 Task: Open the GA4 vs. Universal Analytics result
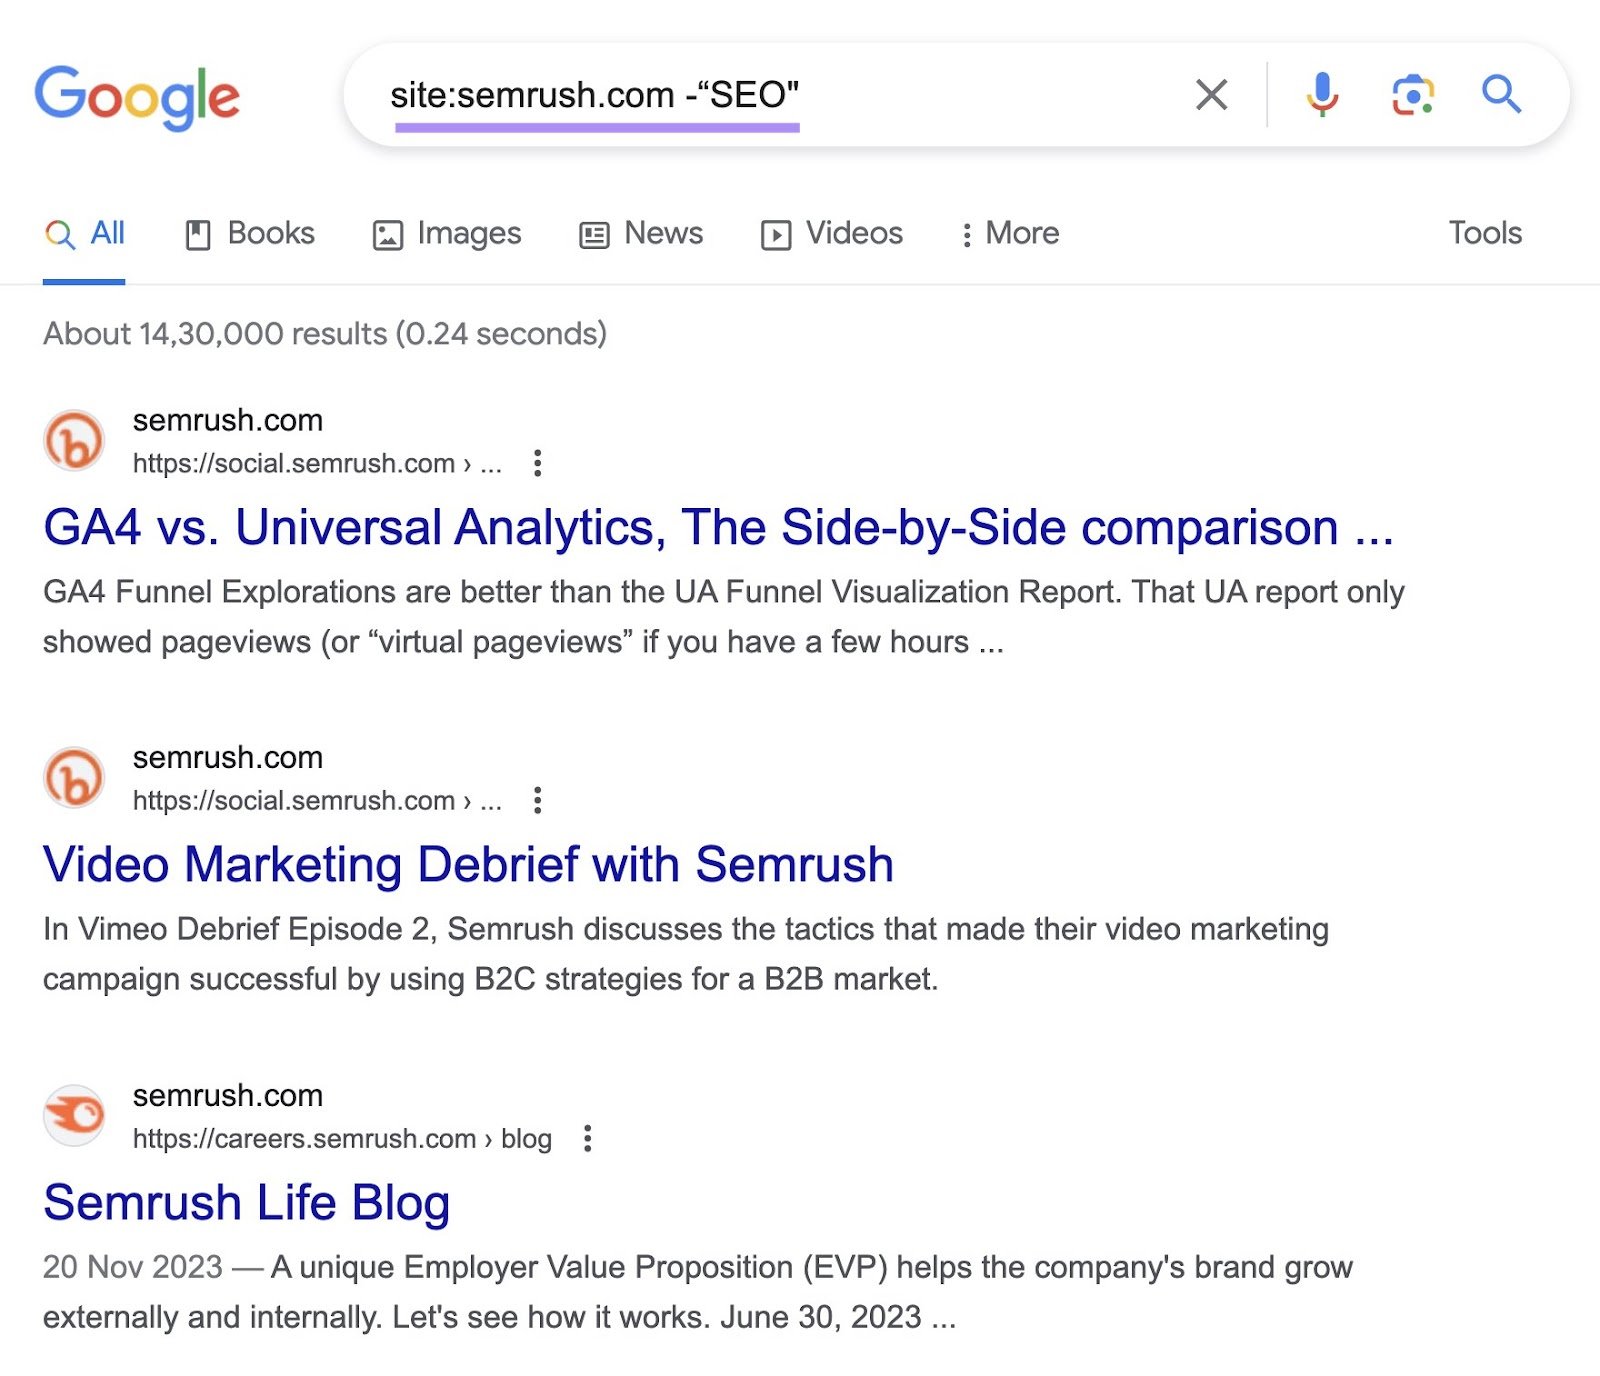click(x=720, y=527)
